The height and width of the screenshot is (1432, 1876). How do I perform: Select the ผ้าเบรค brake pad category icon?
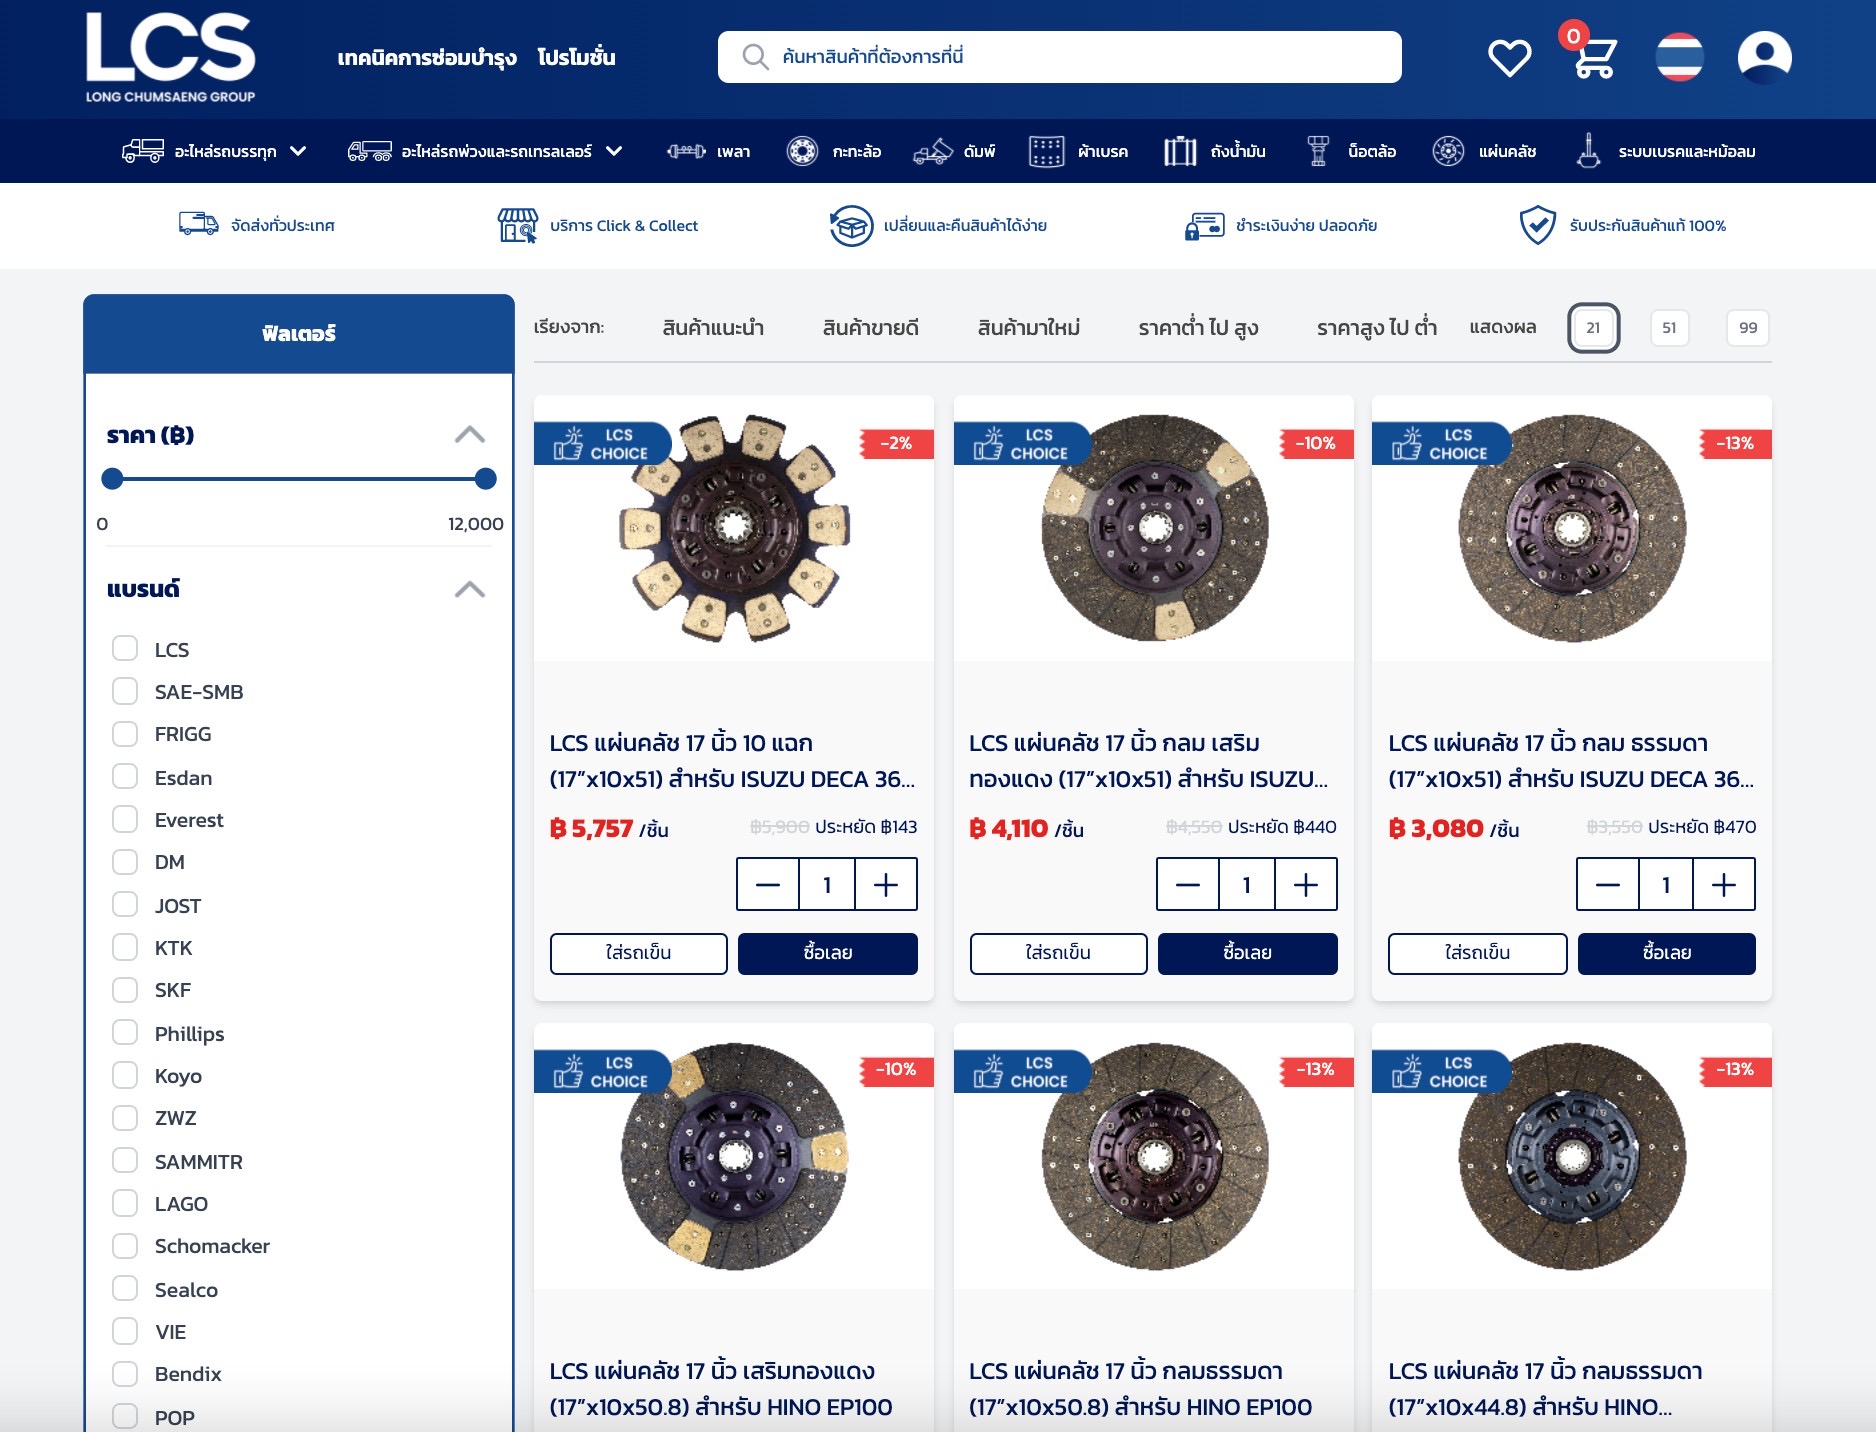[1046, 151]
